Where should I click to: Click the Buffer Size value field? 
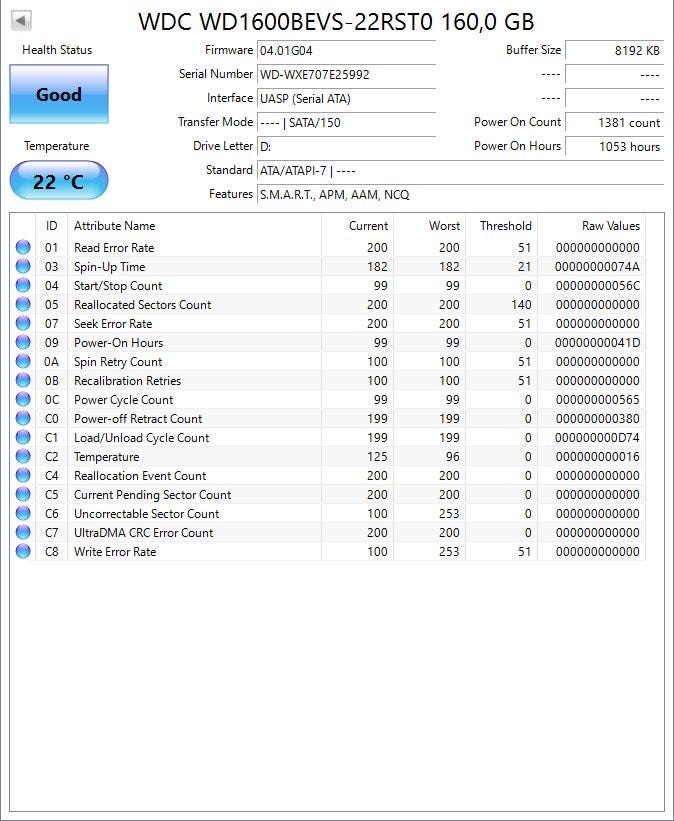click(614, 50)
